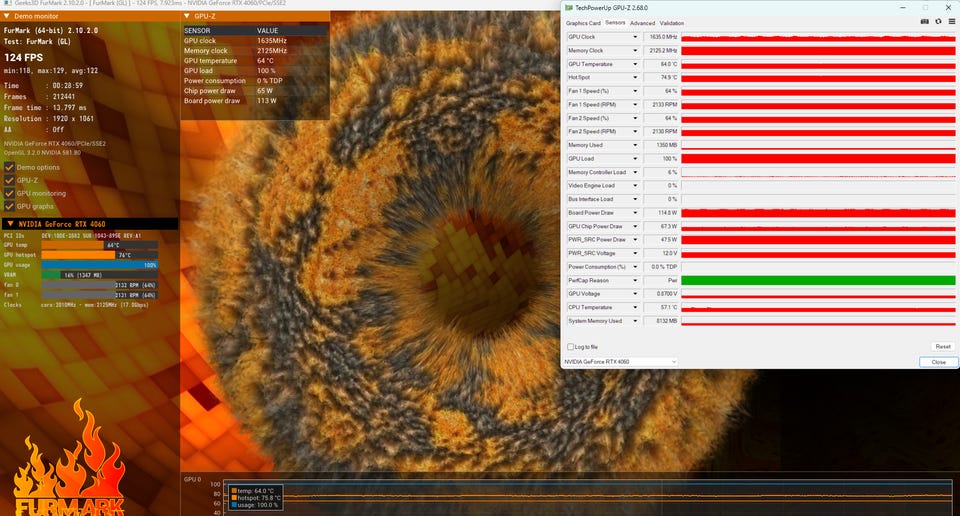Click the GPU-Z refresh icon
The image size is (960, 516).
coord(938,21)
